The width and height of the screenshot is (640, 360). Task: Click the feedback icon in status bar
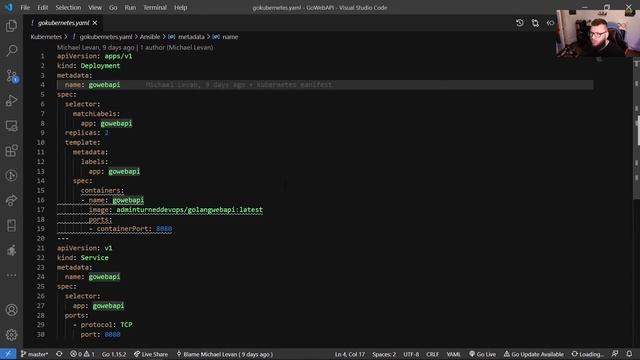pos(615,354)
